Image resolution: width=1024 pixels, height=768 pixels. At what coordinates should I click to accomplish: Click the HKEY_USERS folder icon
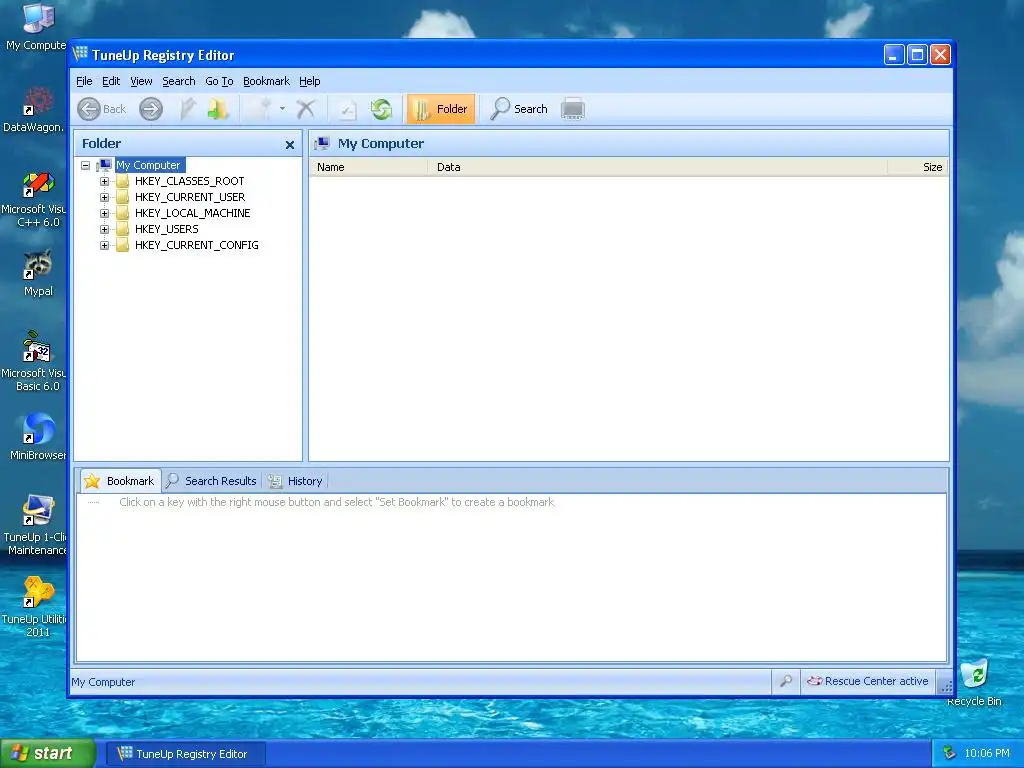(x=122, y=229)
